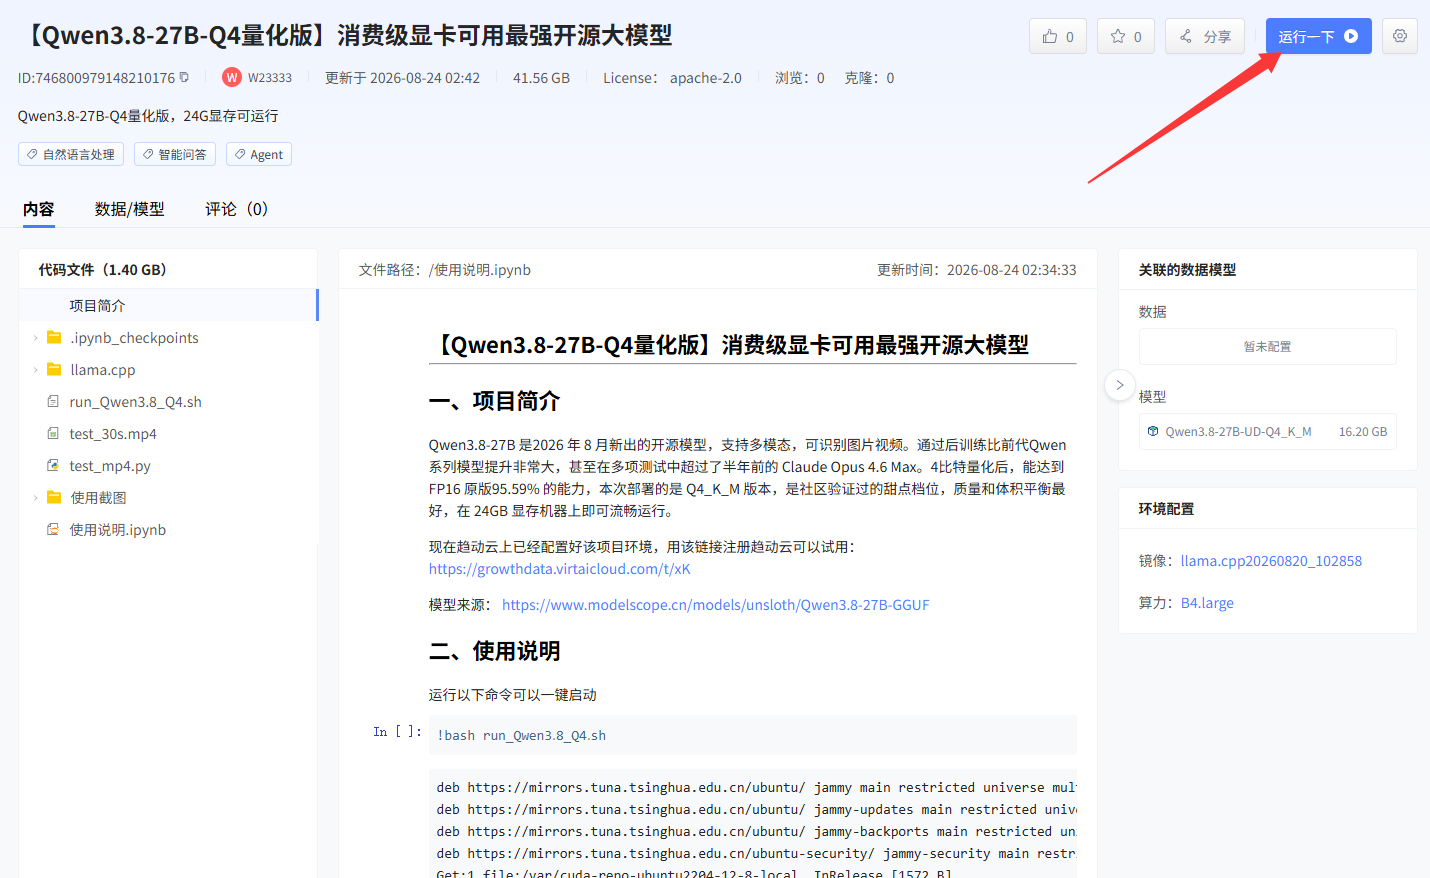Click the "更新于 2026-08-24 02:42" text
The image size is (1430, 878).
tap(402, 78)
